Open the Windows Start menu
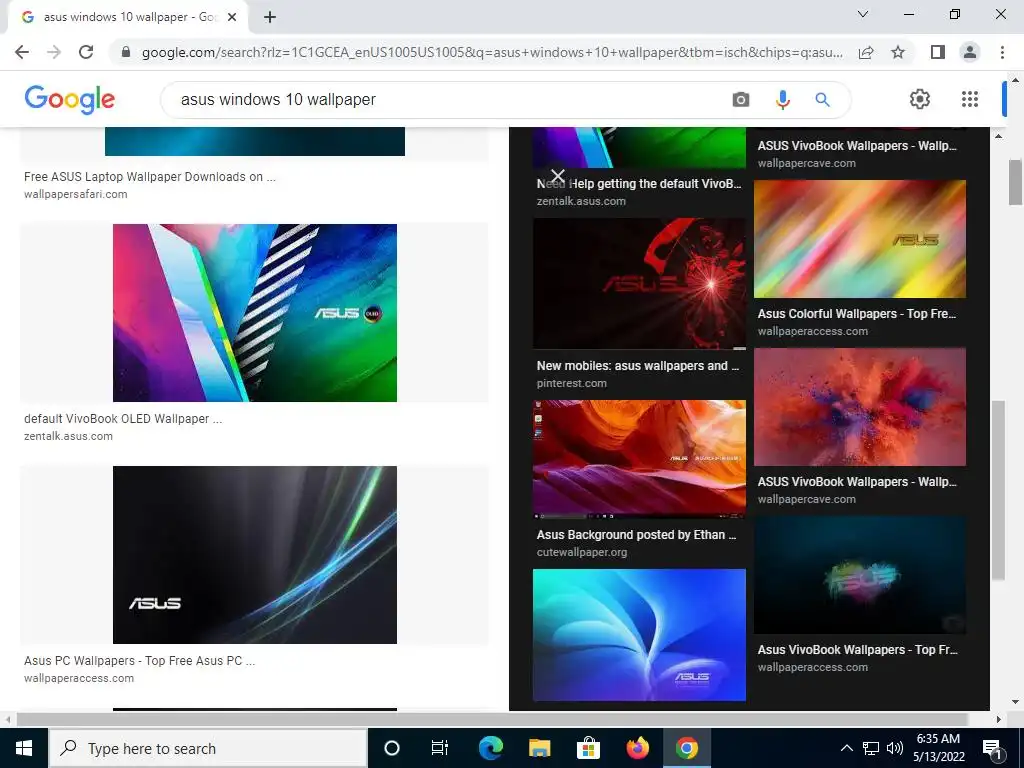The image size is (1024, 768). click(24, 748)
